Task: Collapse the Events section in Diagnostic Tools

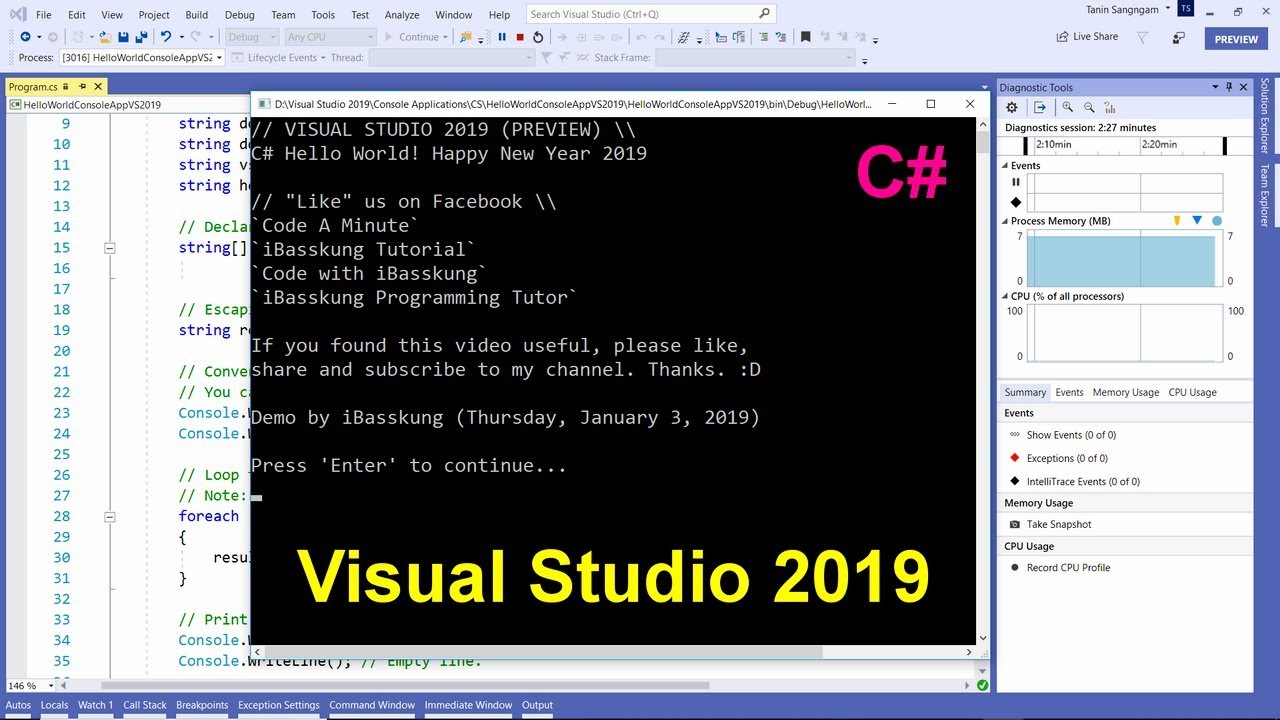Action: (x=1005, y=166)
